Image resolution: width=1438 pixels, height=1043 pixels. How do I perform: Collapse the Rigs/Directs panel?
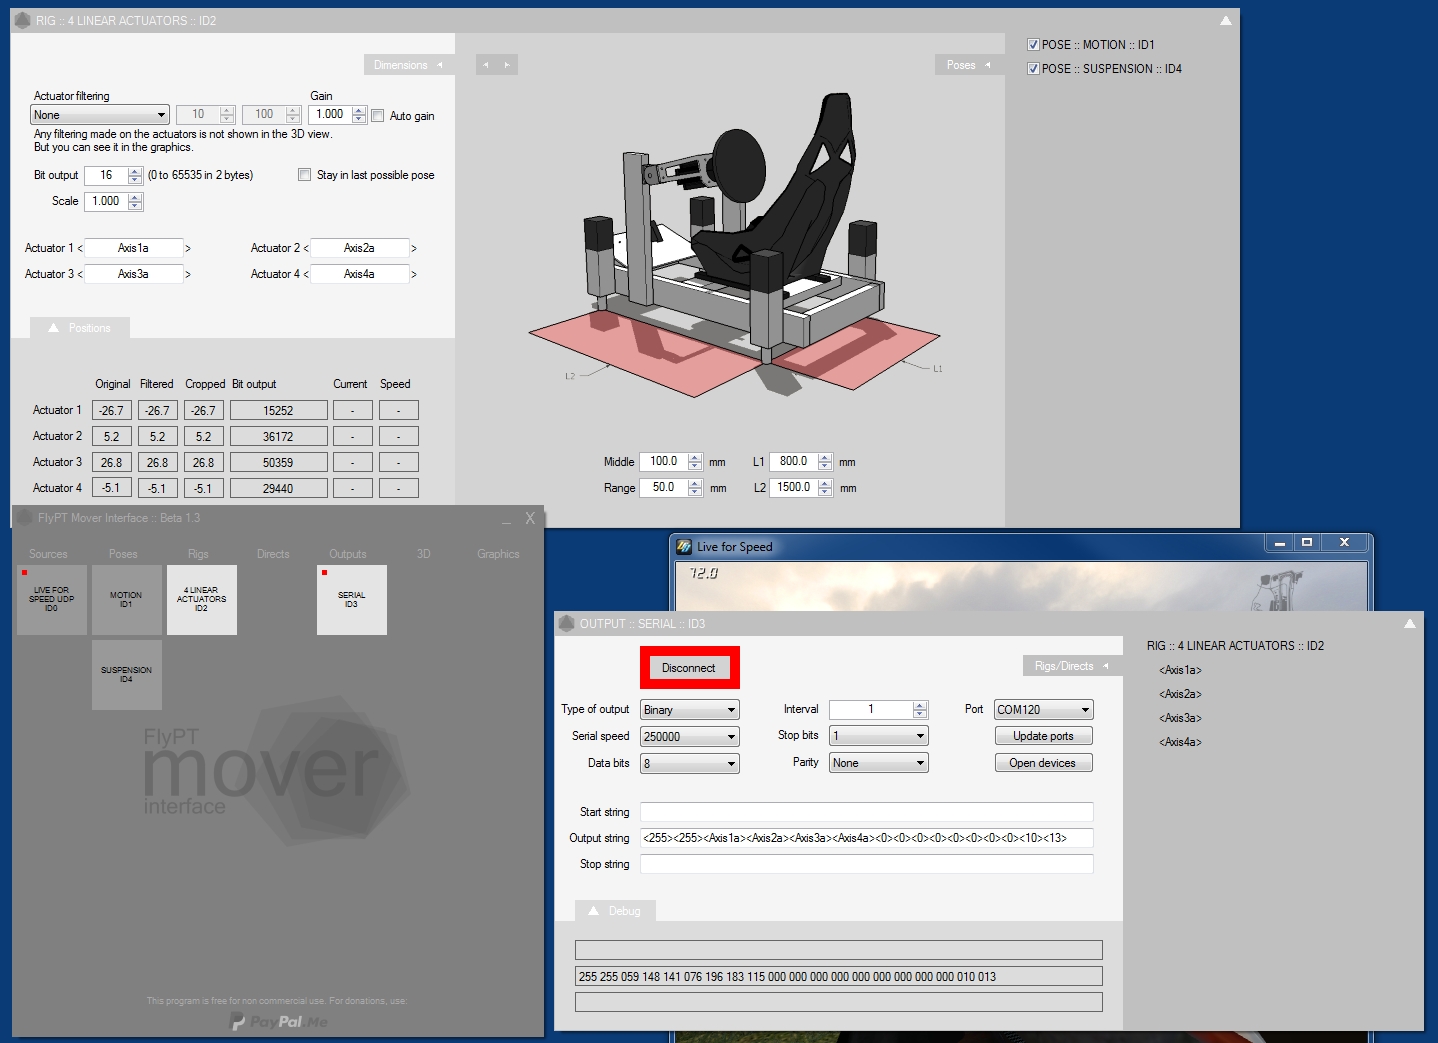tap(1072, 666)
